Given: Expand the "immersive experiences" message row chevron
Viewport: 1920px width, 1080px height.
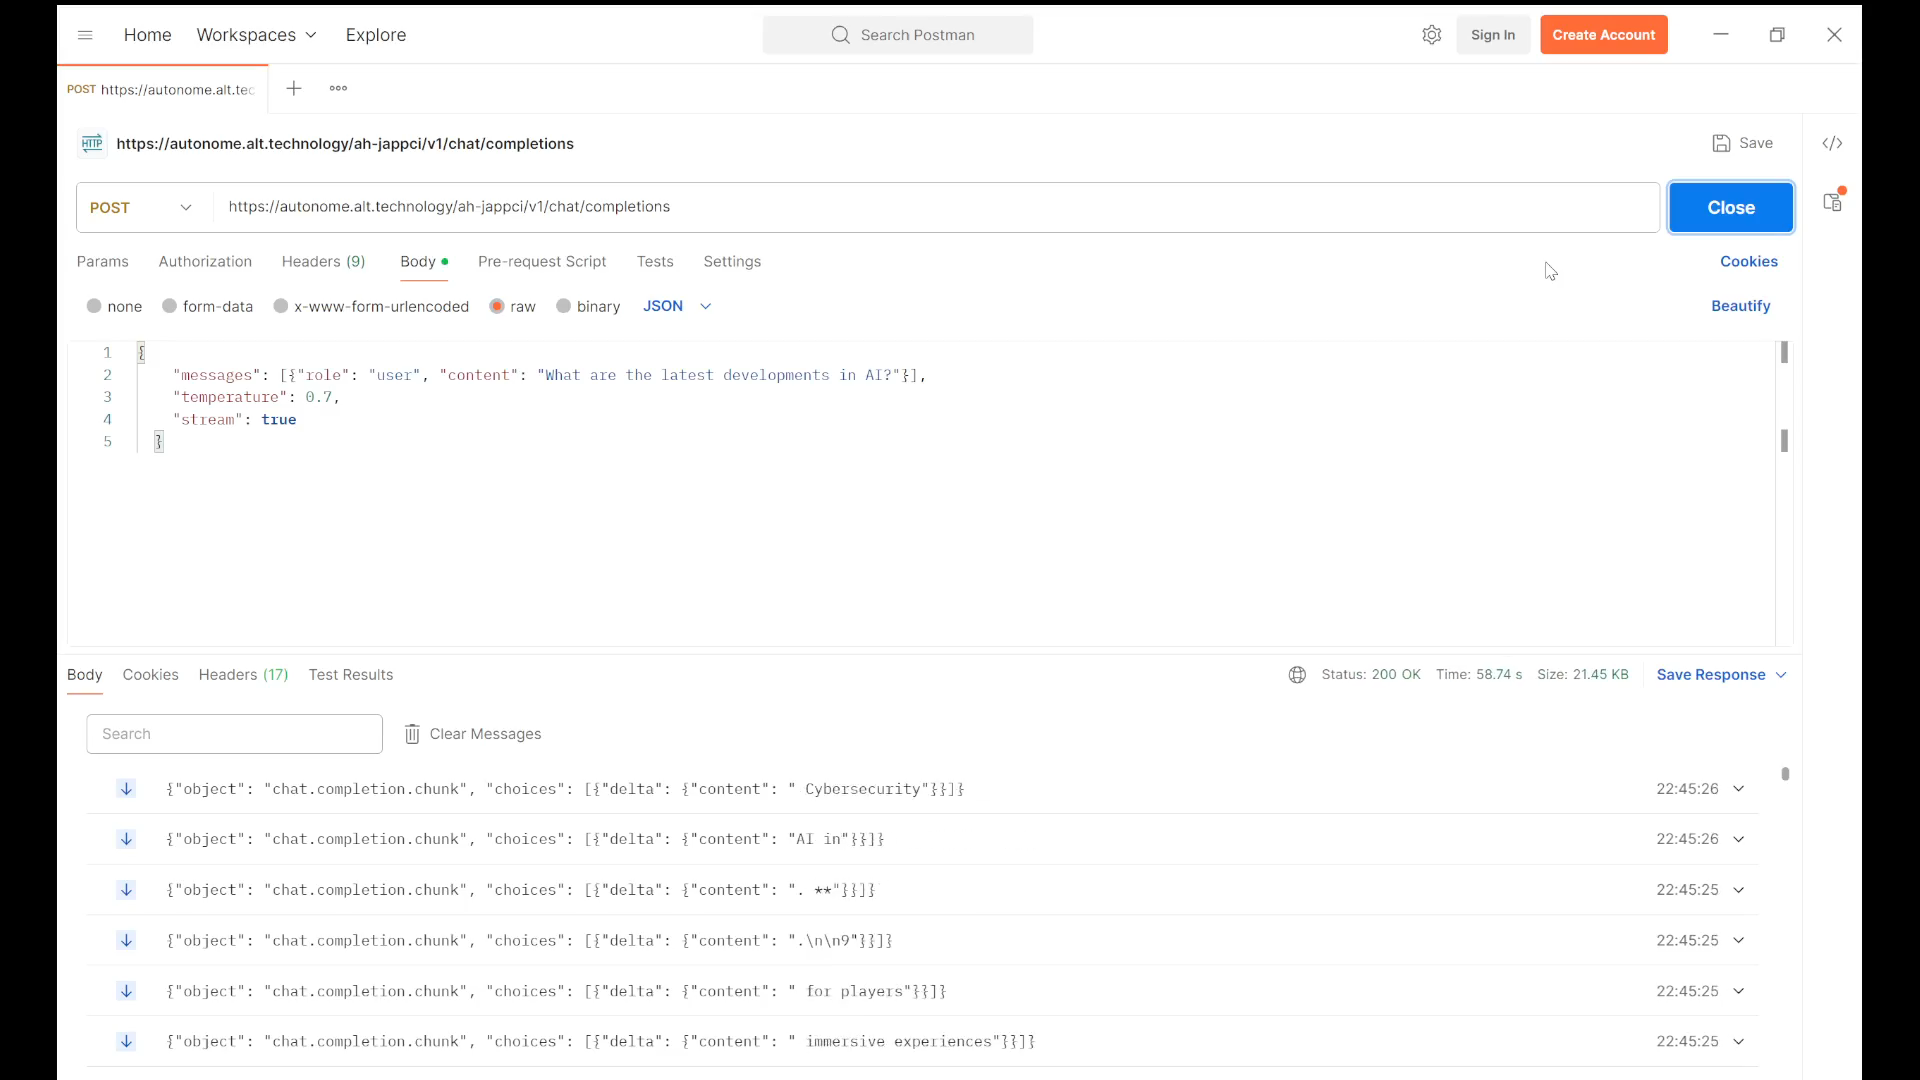Looking at the screenshot, I should 1739,1041.
